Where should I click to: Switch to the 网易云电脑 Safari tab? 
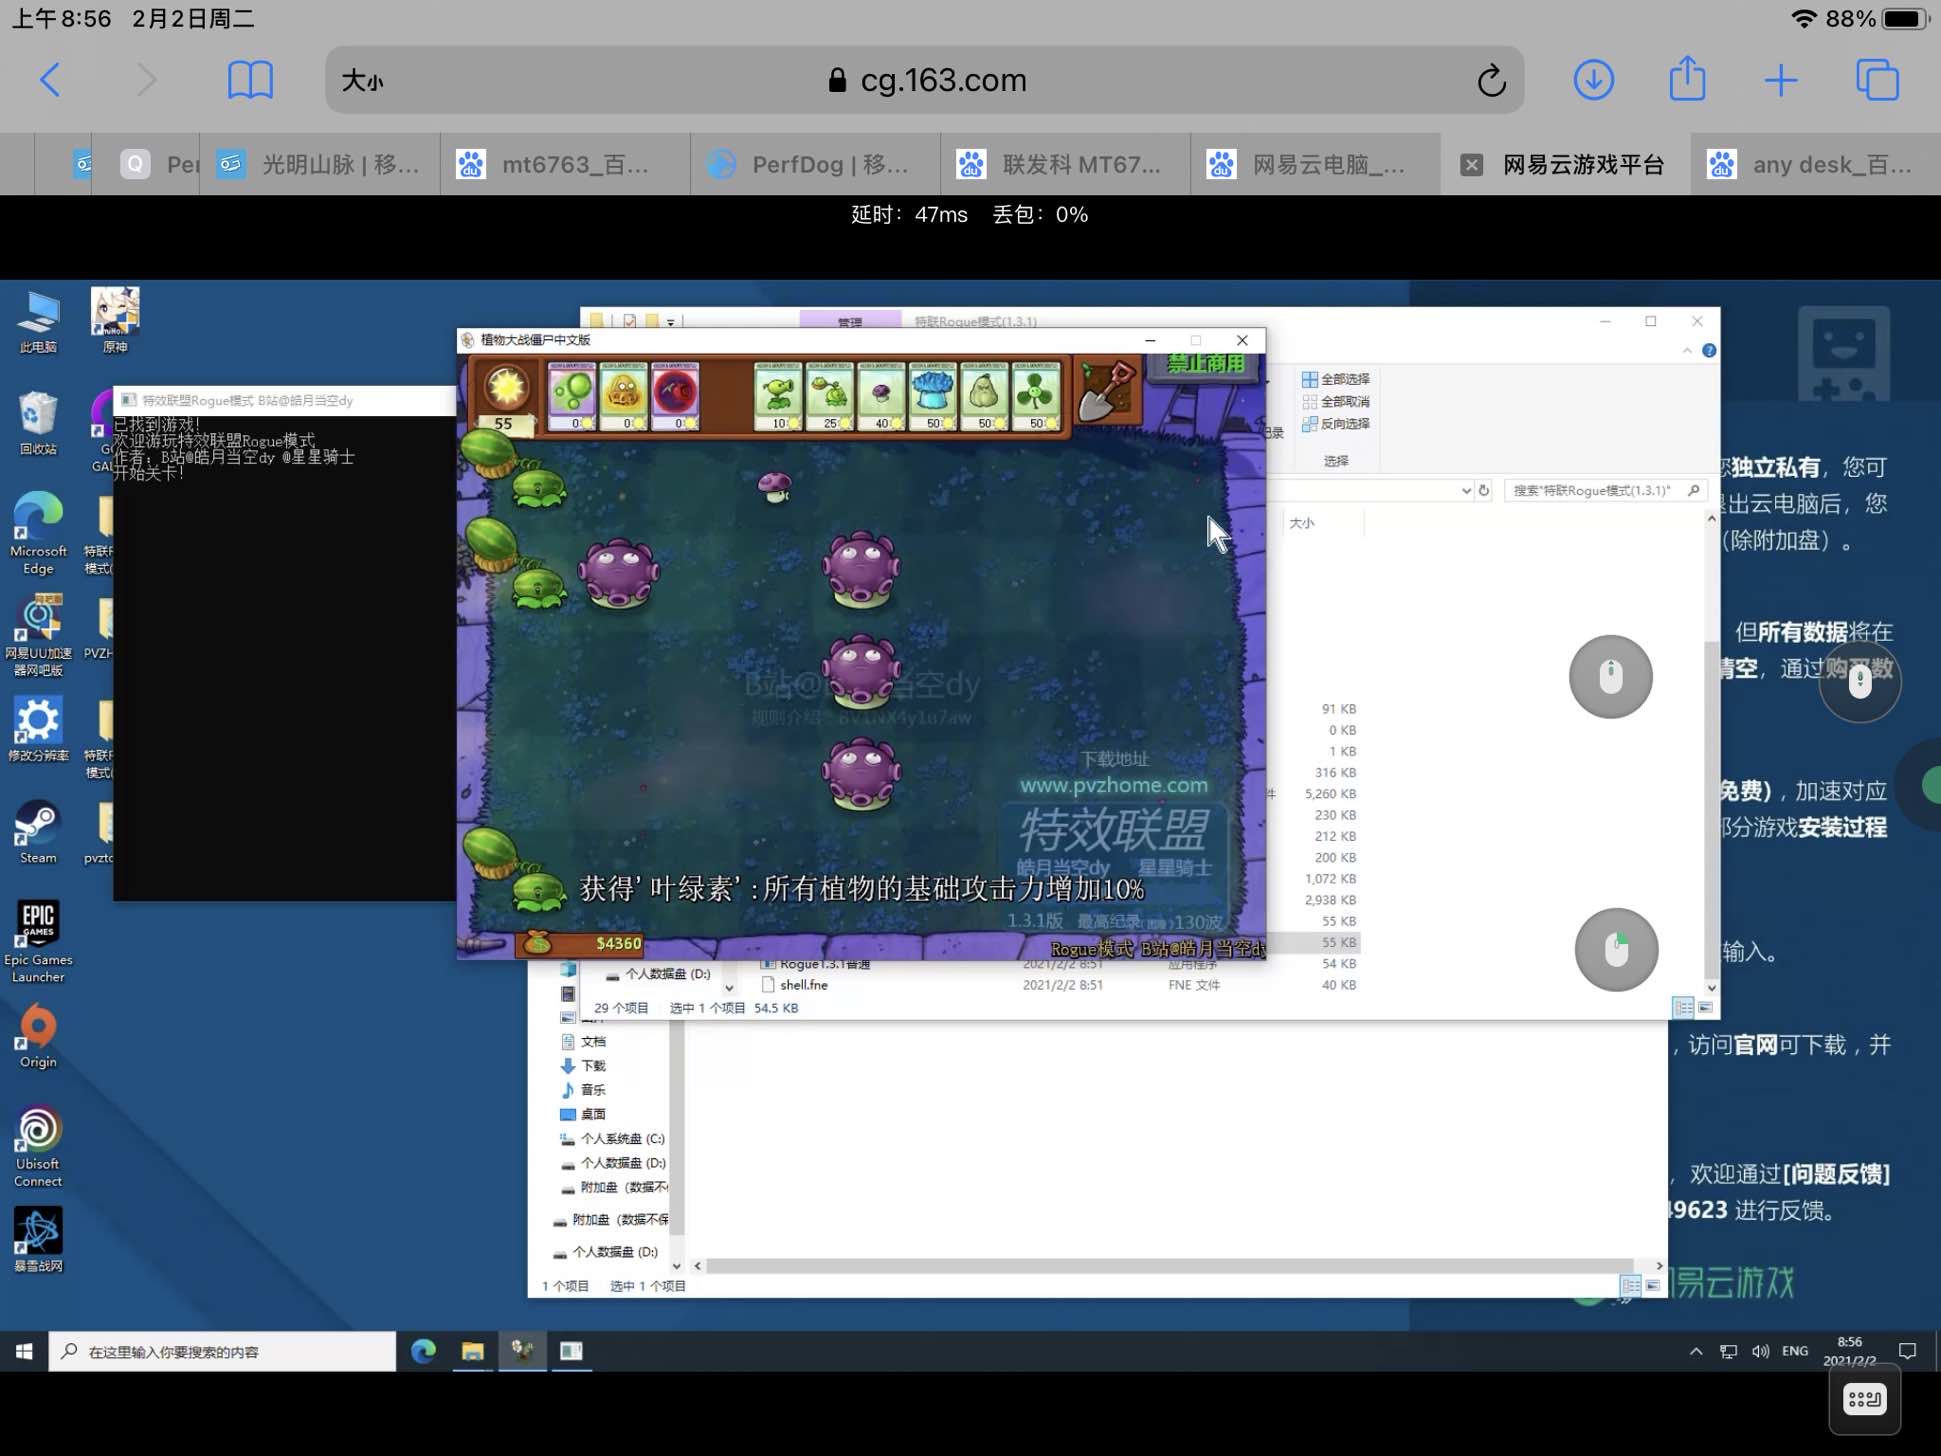coord(1315,164)
